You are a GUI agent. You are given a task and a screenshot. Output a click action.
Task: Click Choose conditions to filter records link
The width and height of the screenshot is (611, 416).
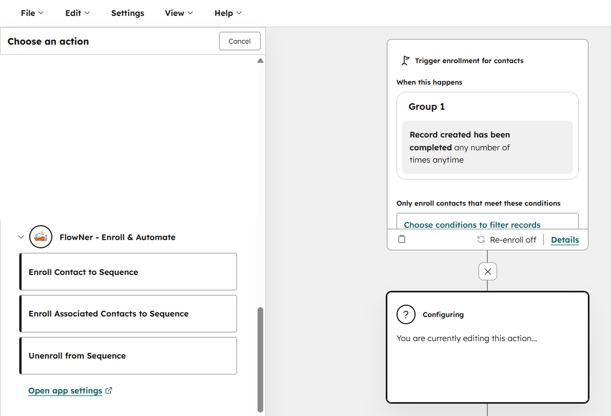click(472, 225)
